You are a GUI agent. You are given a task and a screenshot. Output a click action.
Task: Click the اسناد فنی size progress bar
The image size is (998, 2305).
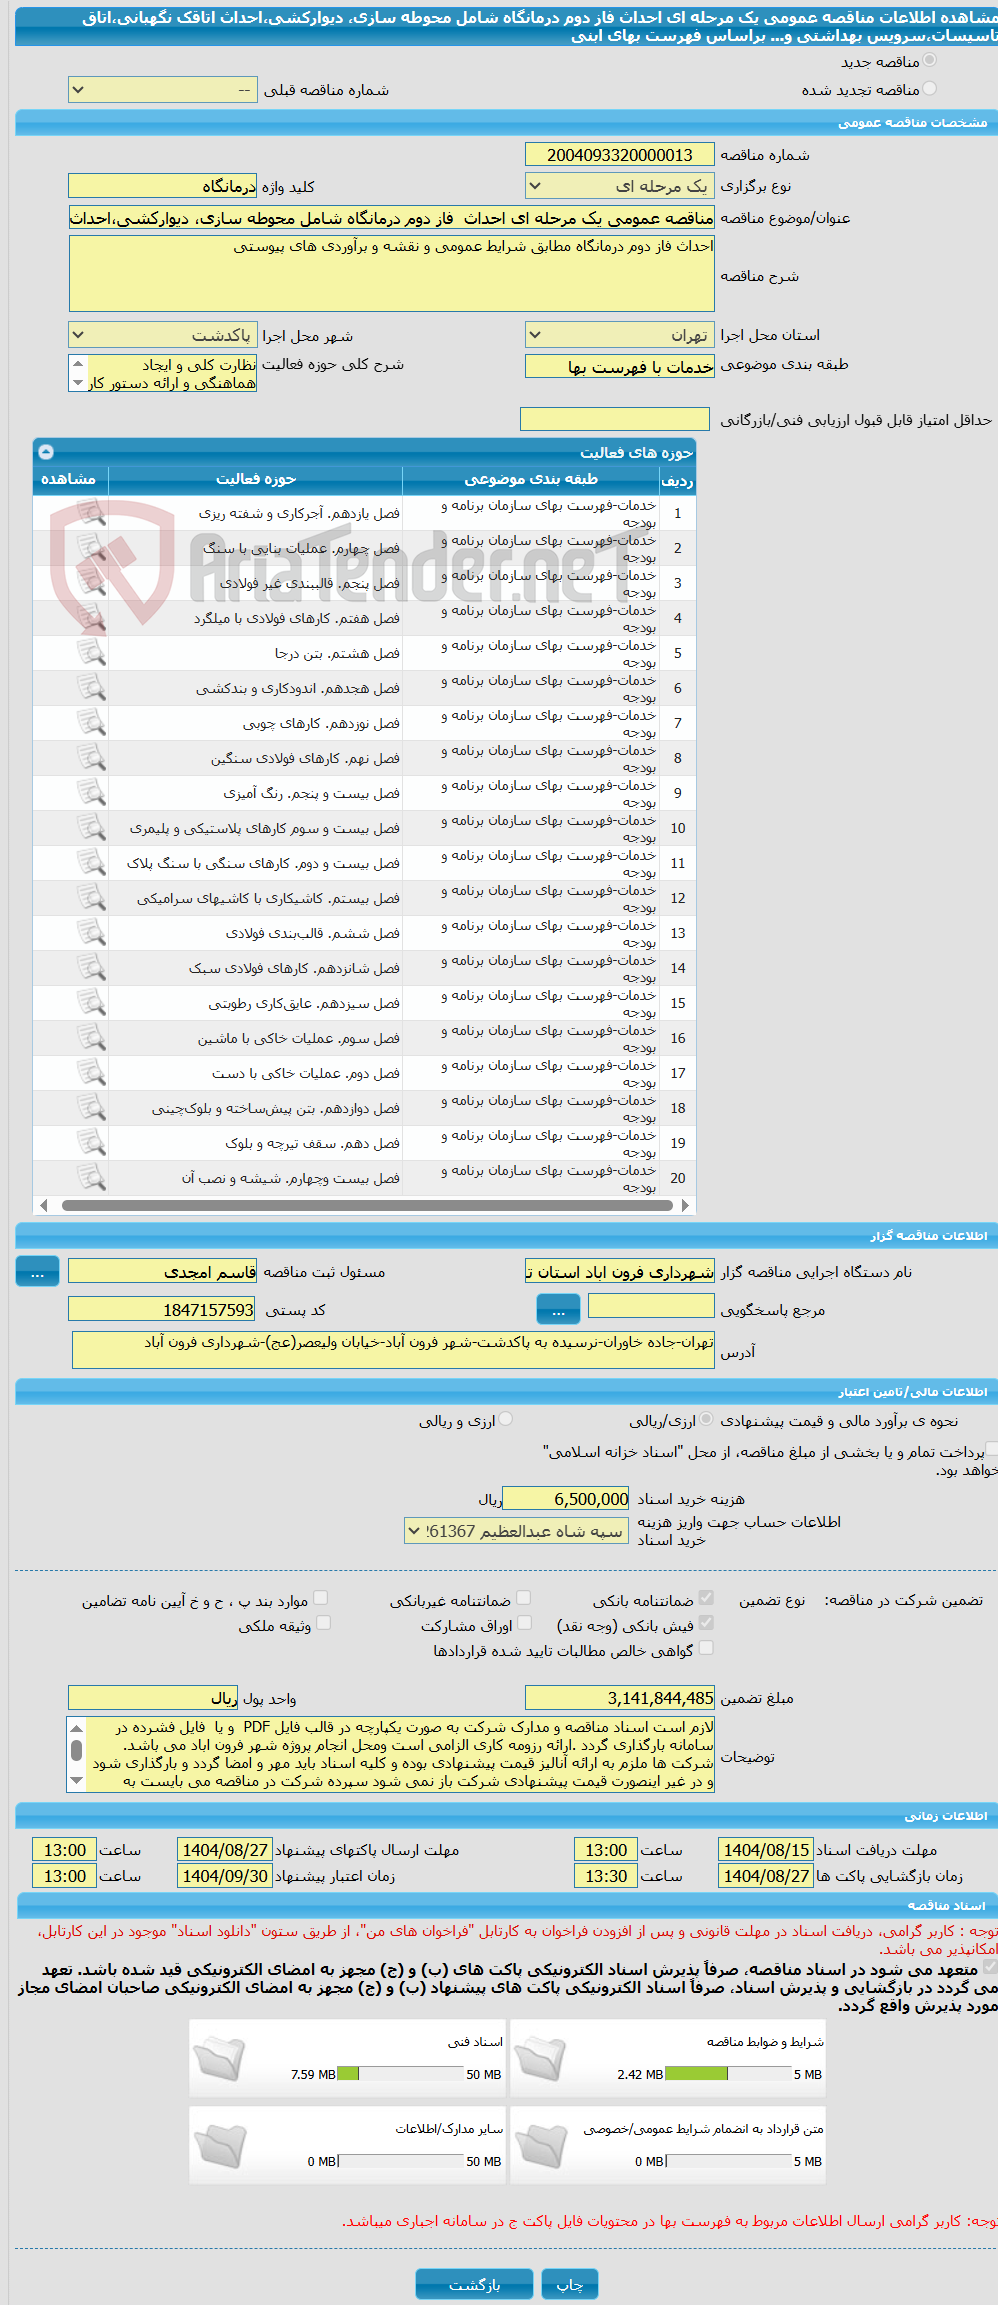pos(400,2074)
